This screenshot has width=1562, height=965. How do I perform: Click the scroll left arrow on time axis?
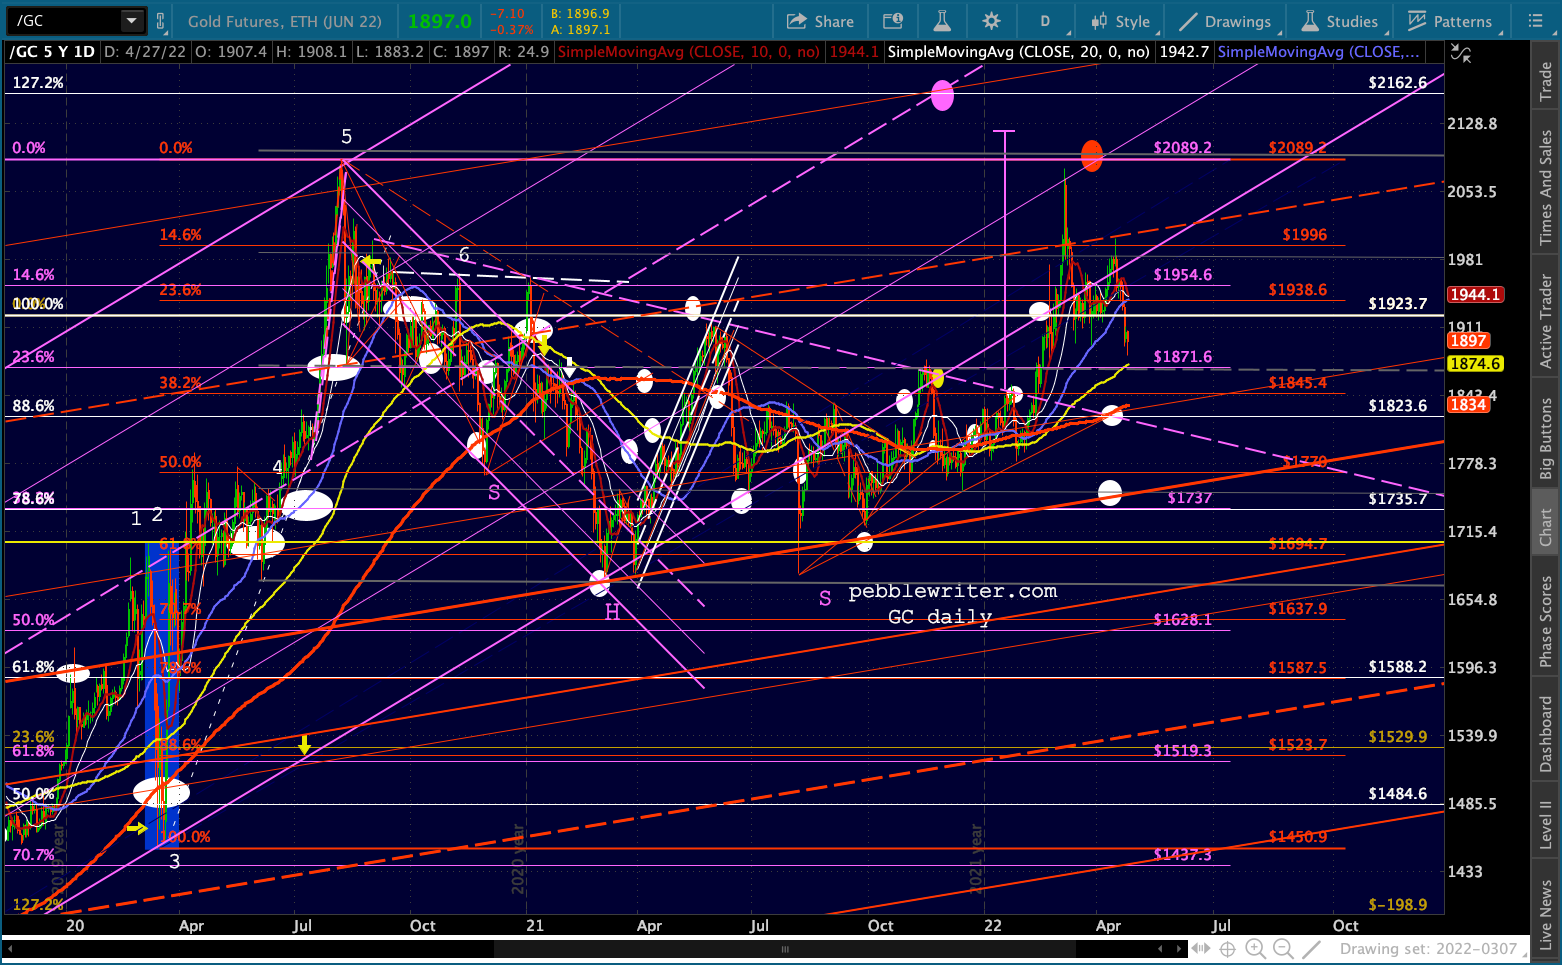point(9,949)
